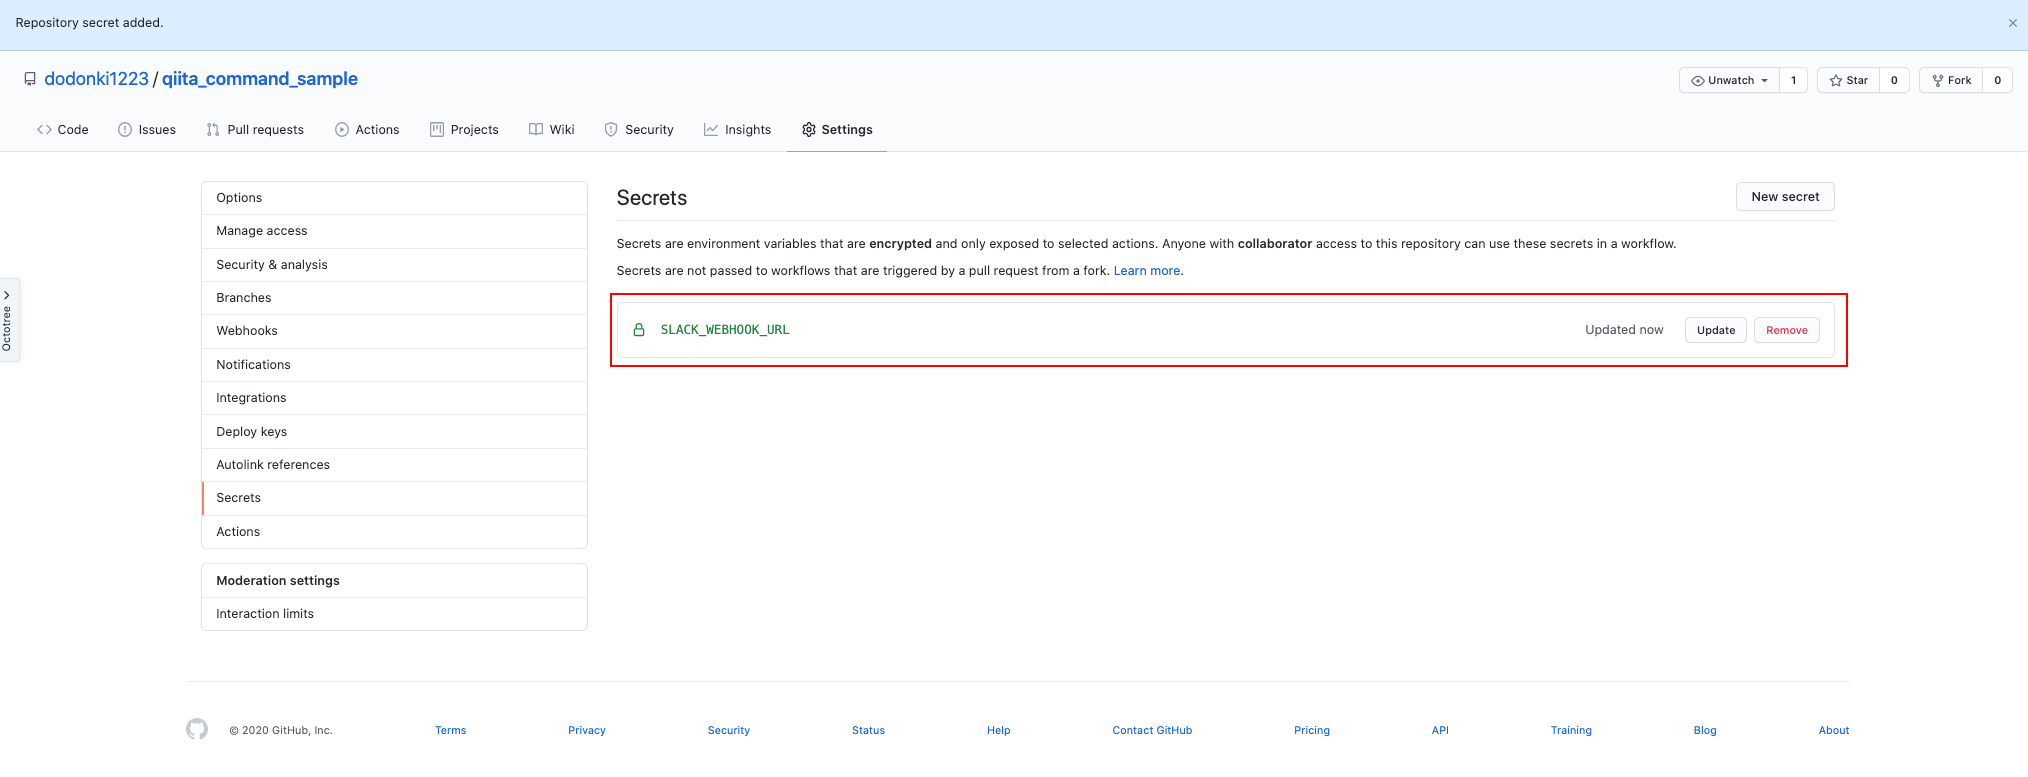
Task: Click the Security shield icon
Action: (x=611, y=130)
